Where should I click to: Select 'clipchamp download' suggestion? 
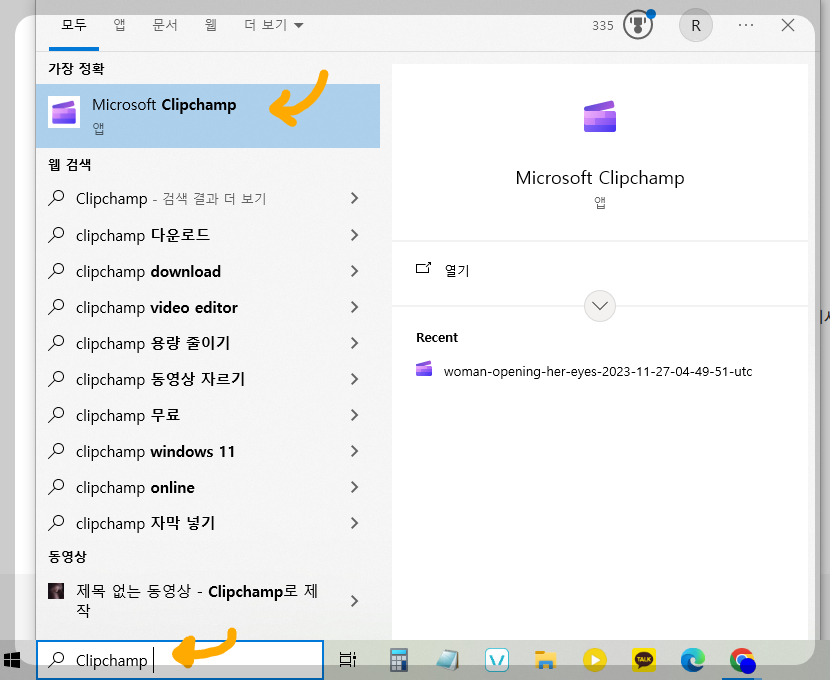208,271
